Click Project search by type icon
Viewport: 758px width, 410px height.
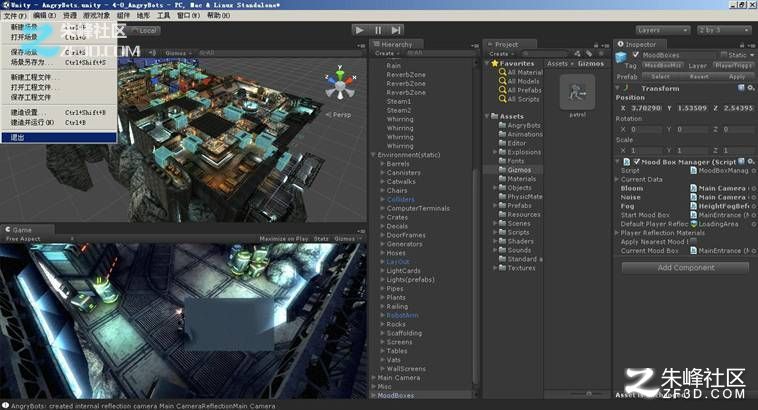[x=578, y=54]
